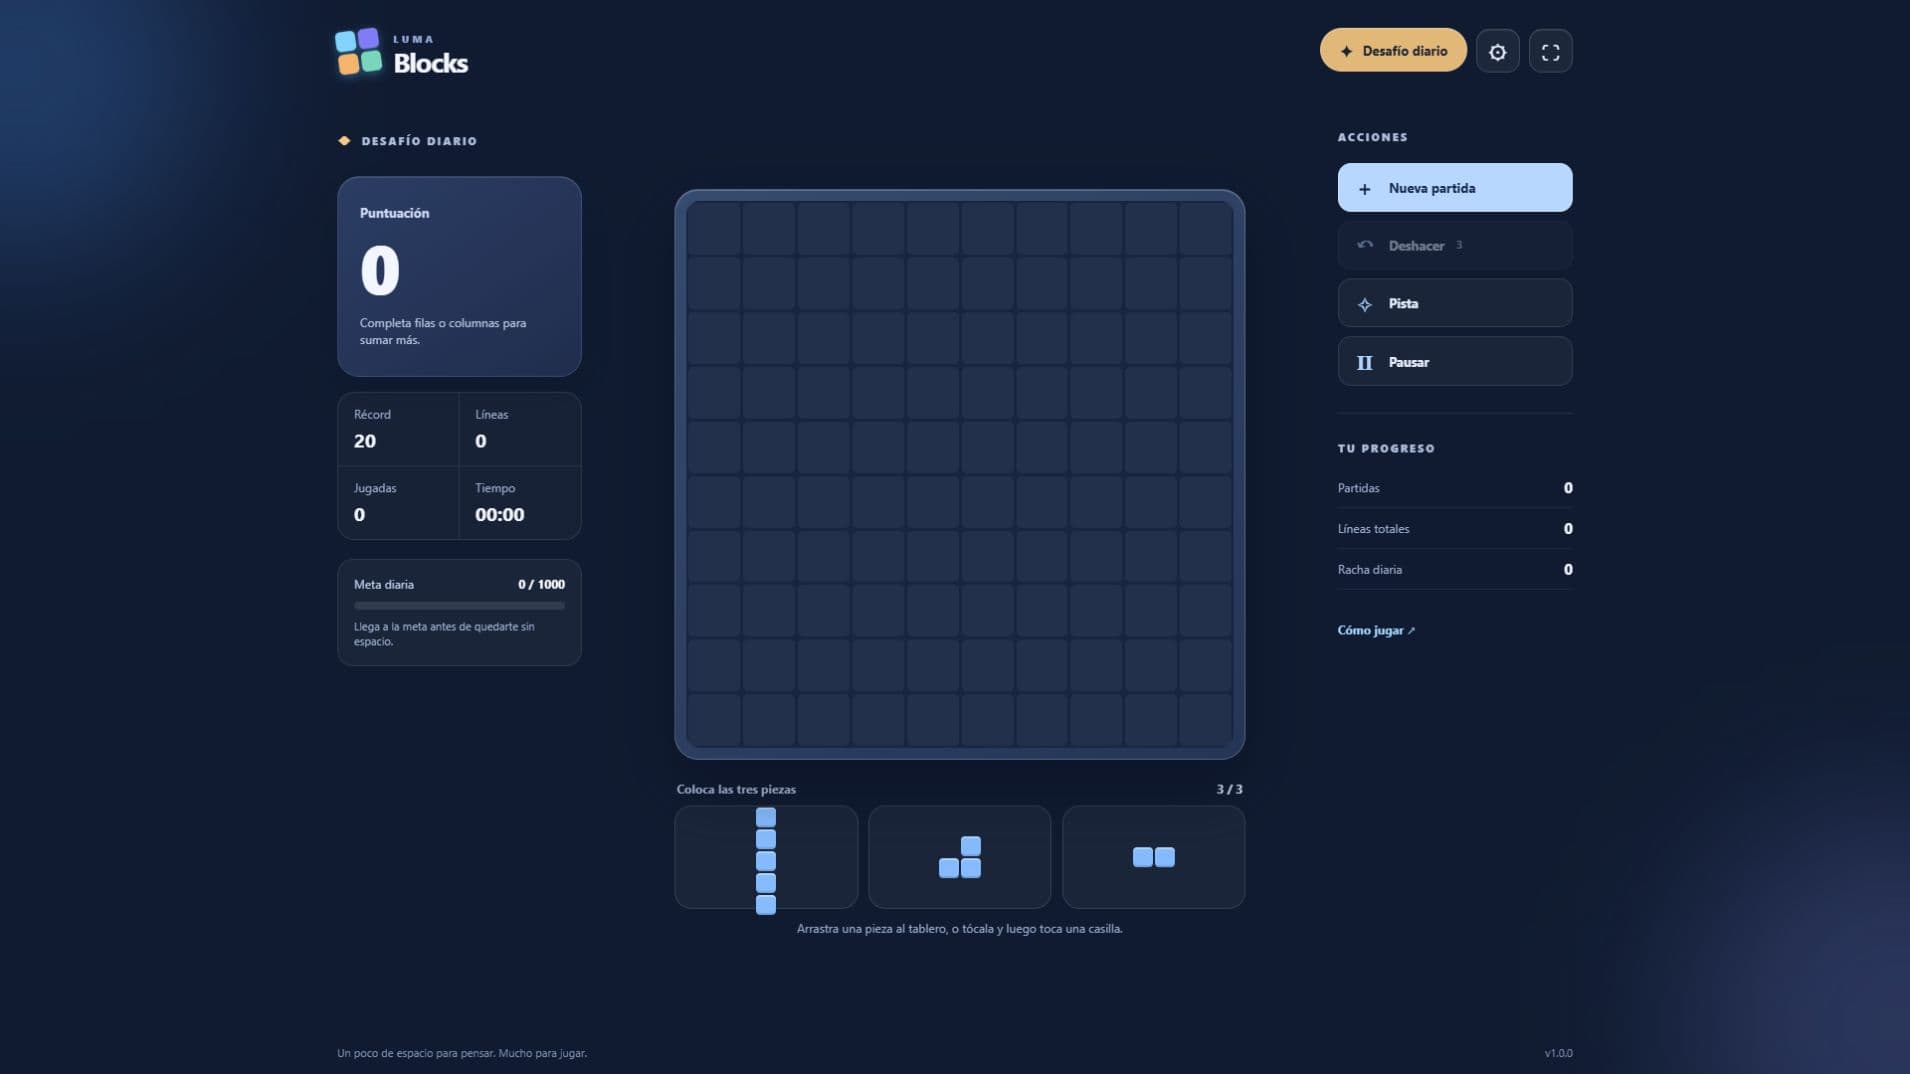This screenshot has width=1910, height=1074.
Task: Click the pause bars icon
Action: (1364, 362)
